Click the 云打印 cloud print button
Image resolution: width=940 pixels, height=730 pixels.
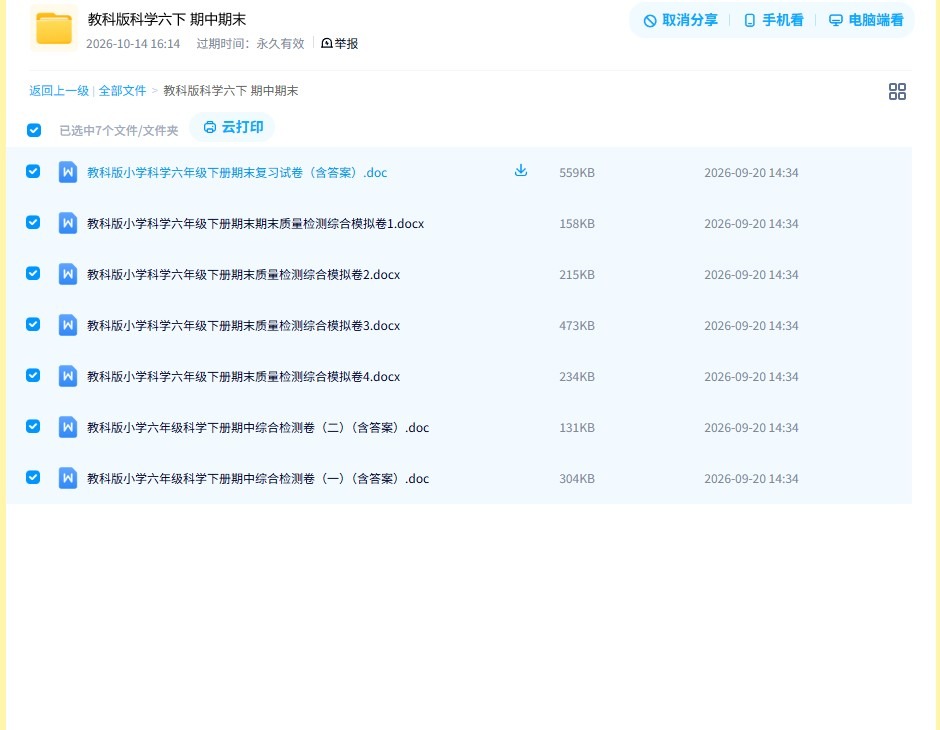[233, 127]
